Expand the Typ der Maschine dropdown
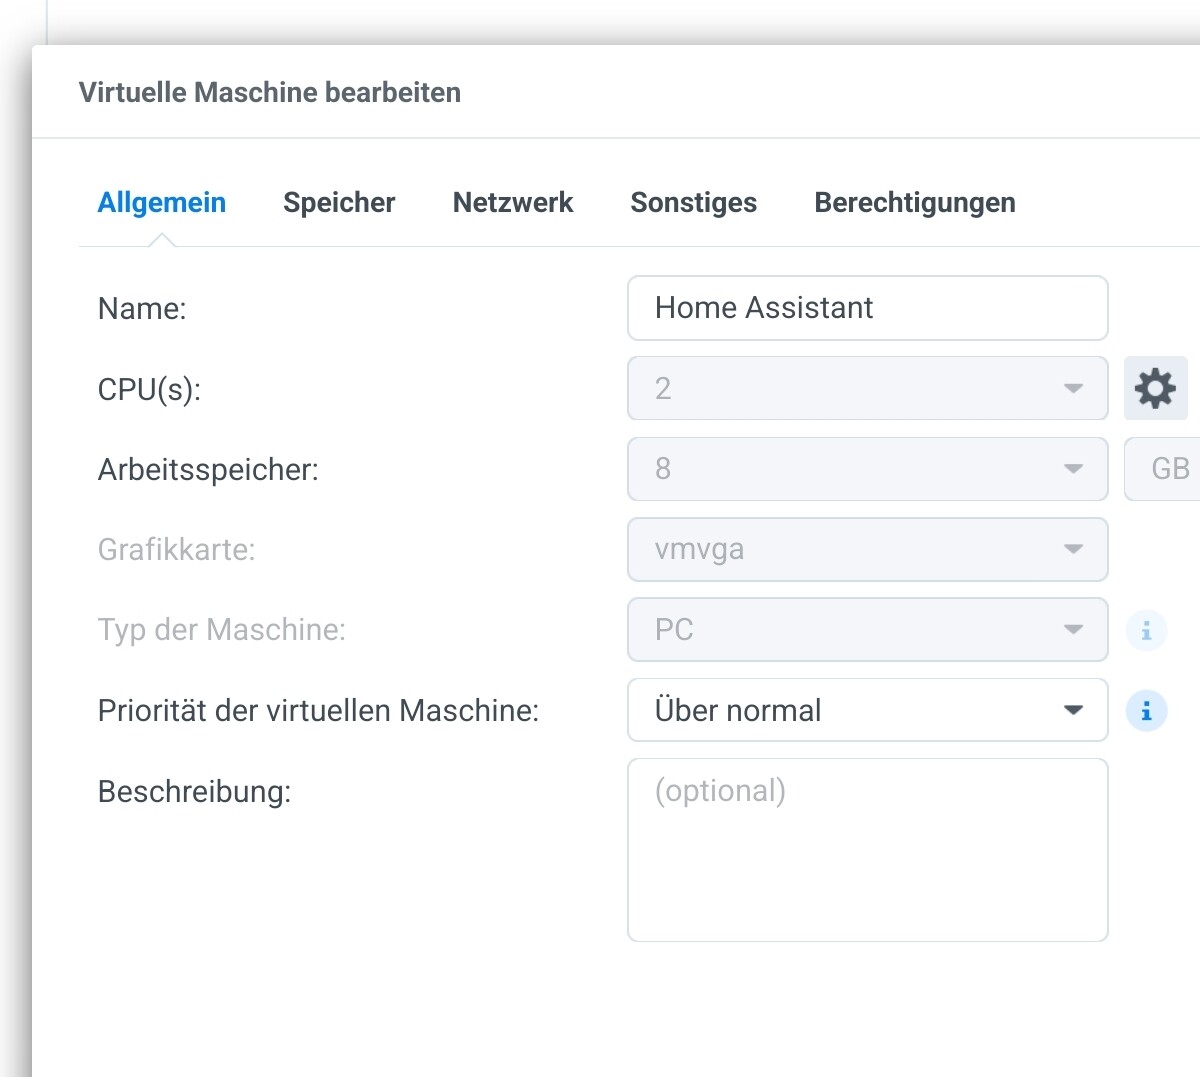The height and width of the screenshot is (1077, 1200). click(x=866, y=630)
